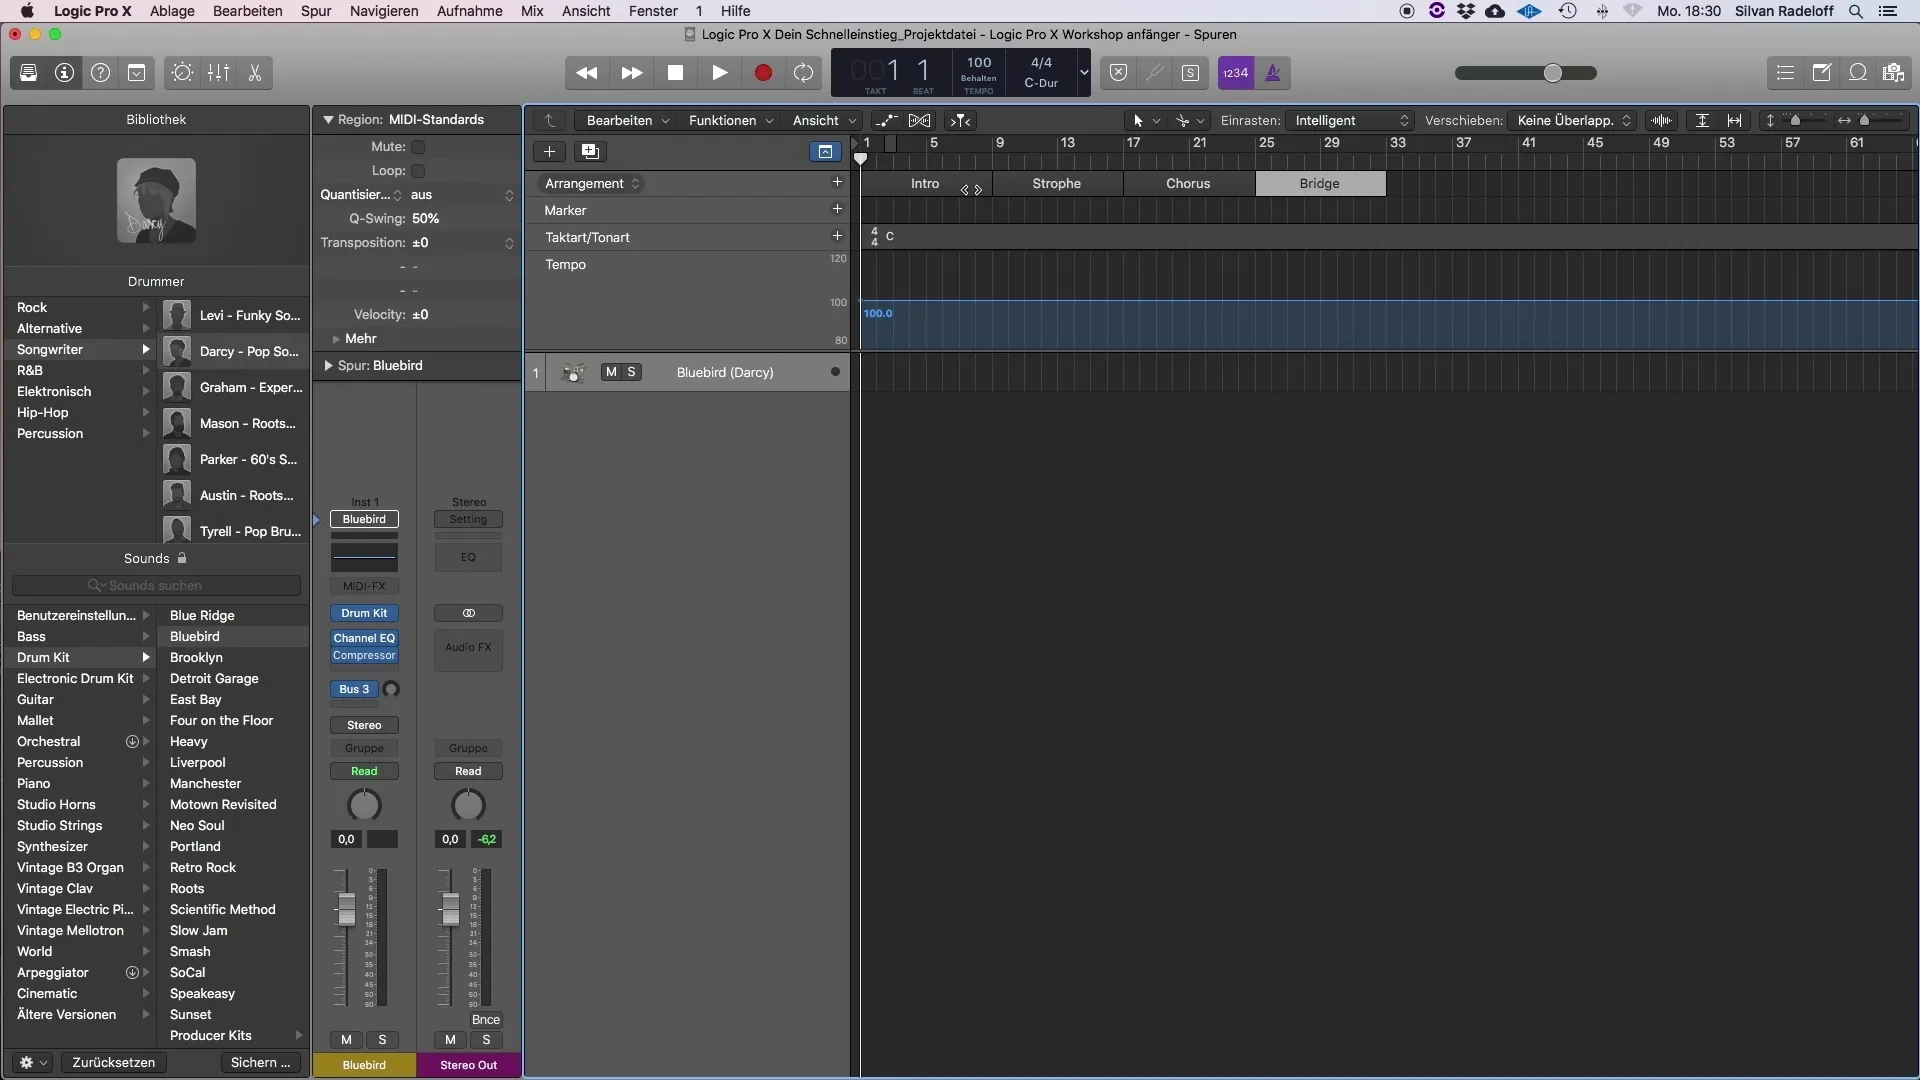The width and height of the screenshot is (1920, 1080).
Task: Click the Channel EQ plugin on track
Action: (x=364, y=638)
